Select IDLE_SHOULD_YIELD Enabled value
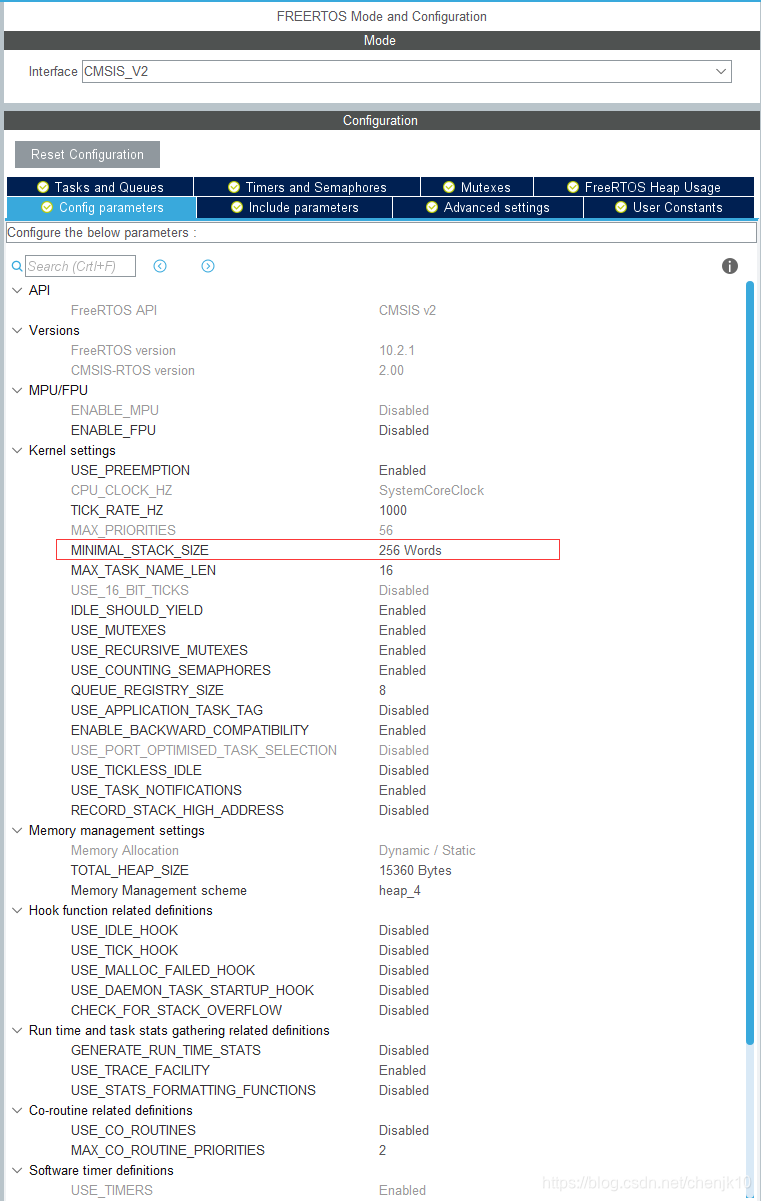The image size is (761, 1201). (x=402, y=610)
